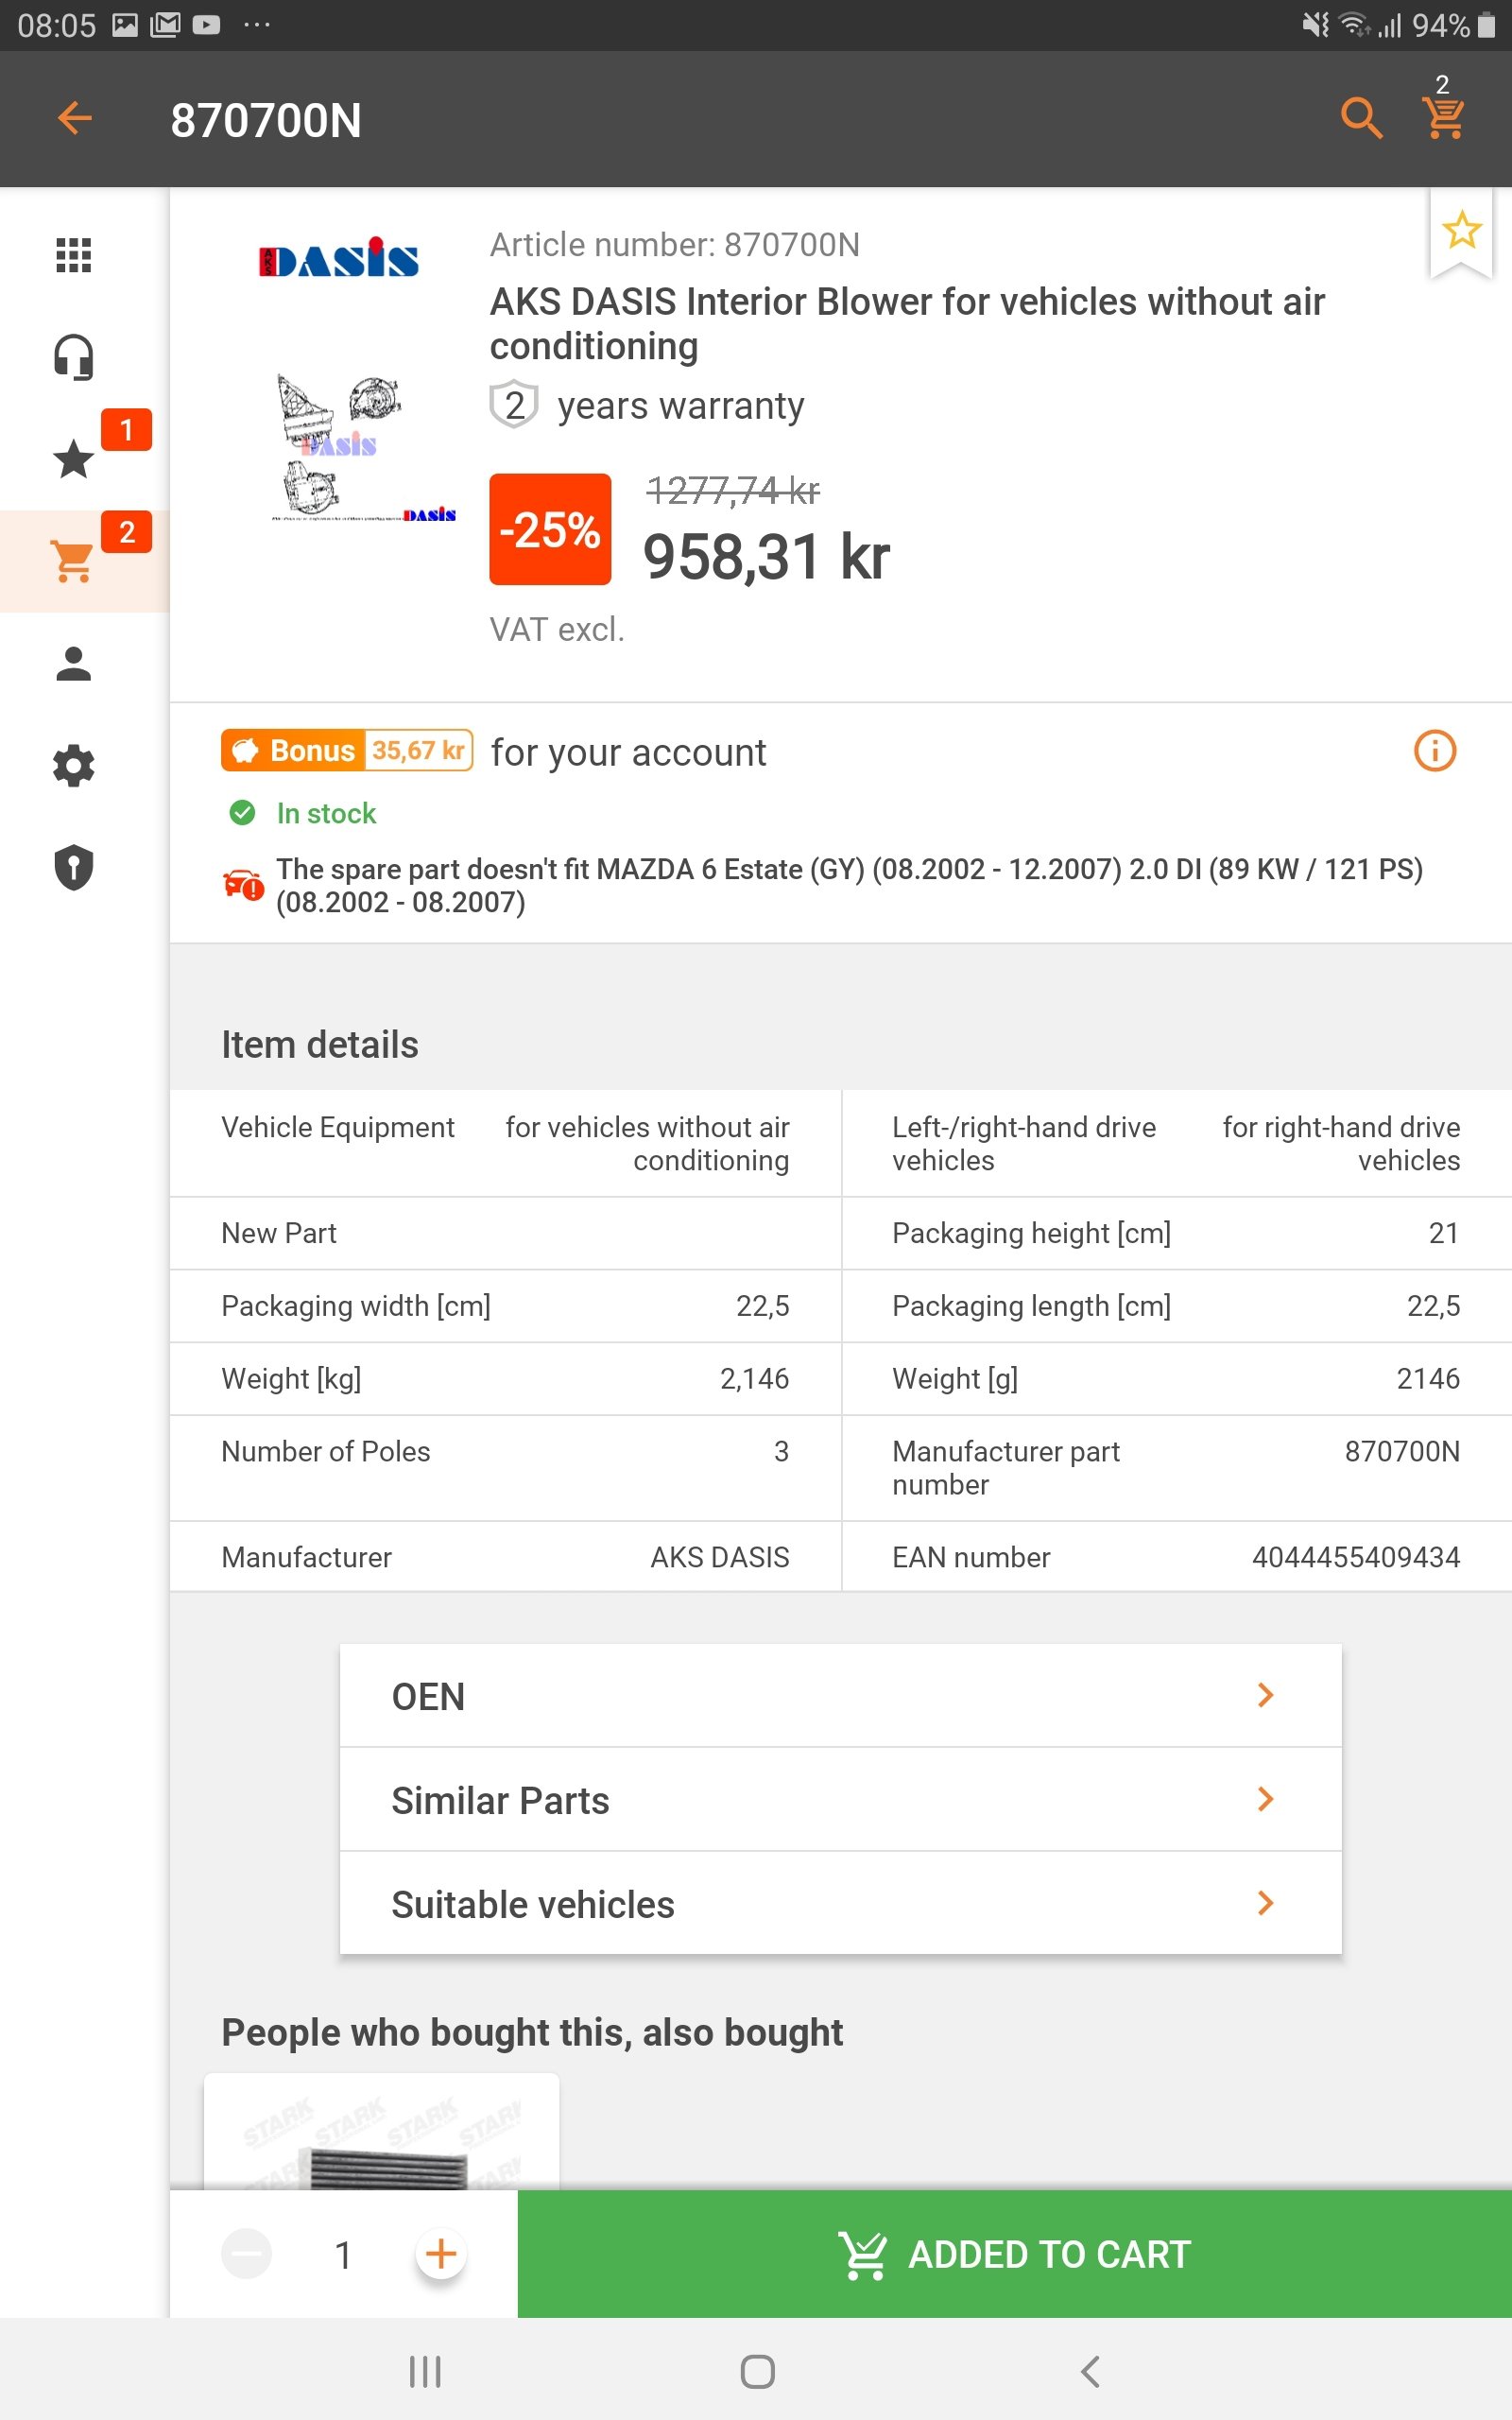This screenshot has width=1512, height=2420.
Task: Select the EAN number 4044455409434
Action: [1355, 1557]
